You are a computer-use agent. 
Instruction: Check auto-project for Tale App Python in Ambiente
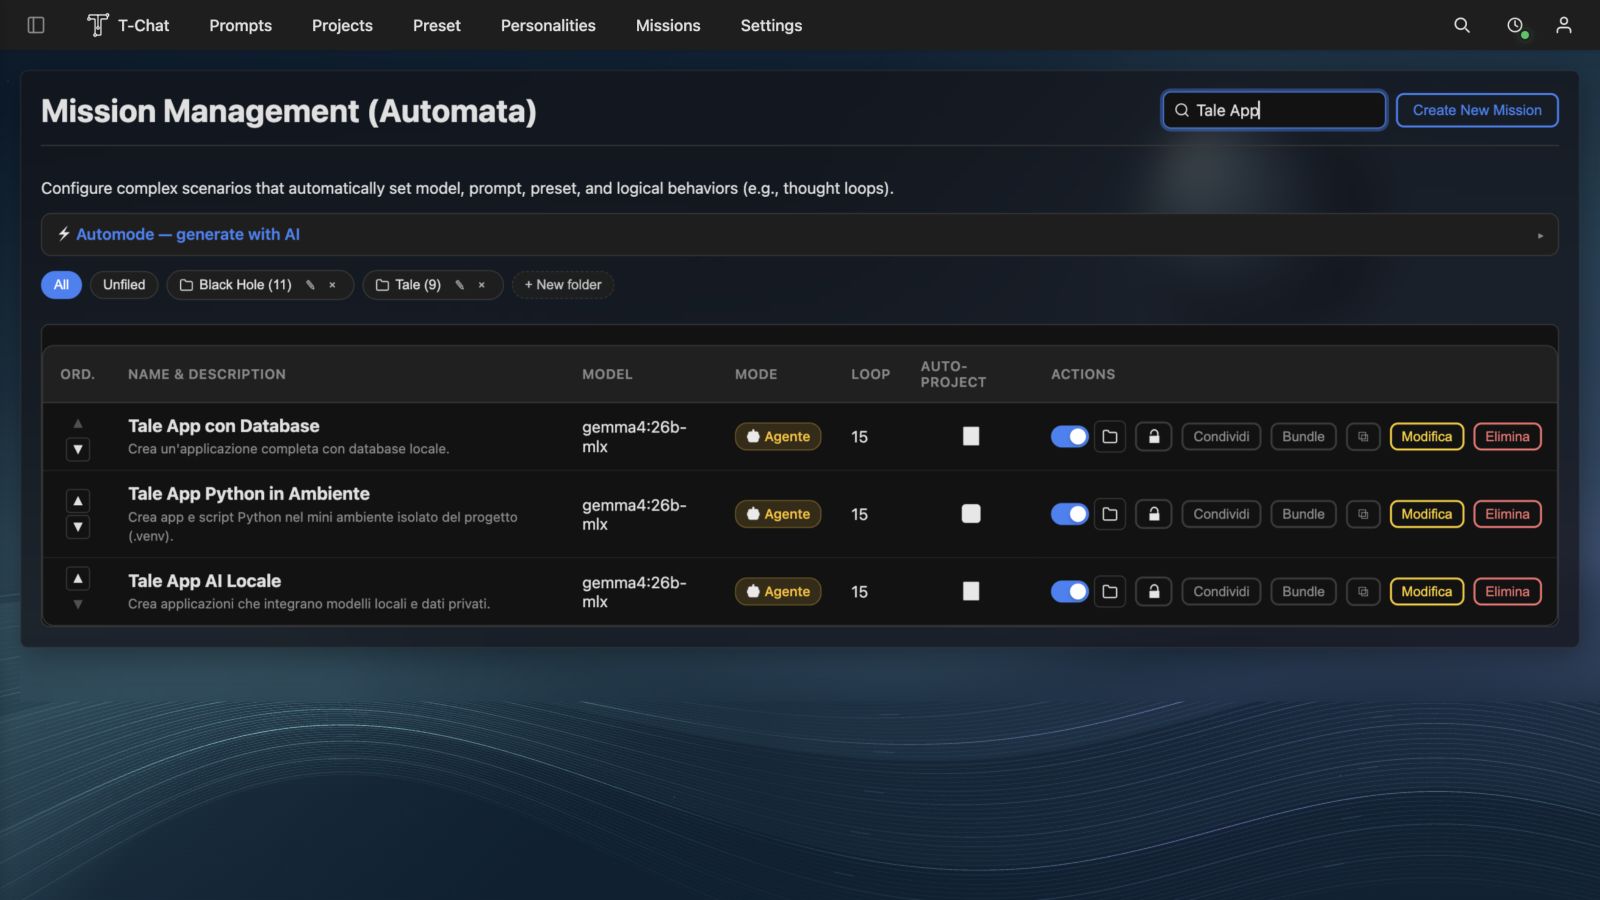pos(971,514)
